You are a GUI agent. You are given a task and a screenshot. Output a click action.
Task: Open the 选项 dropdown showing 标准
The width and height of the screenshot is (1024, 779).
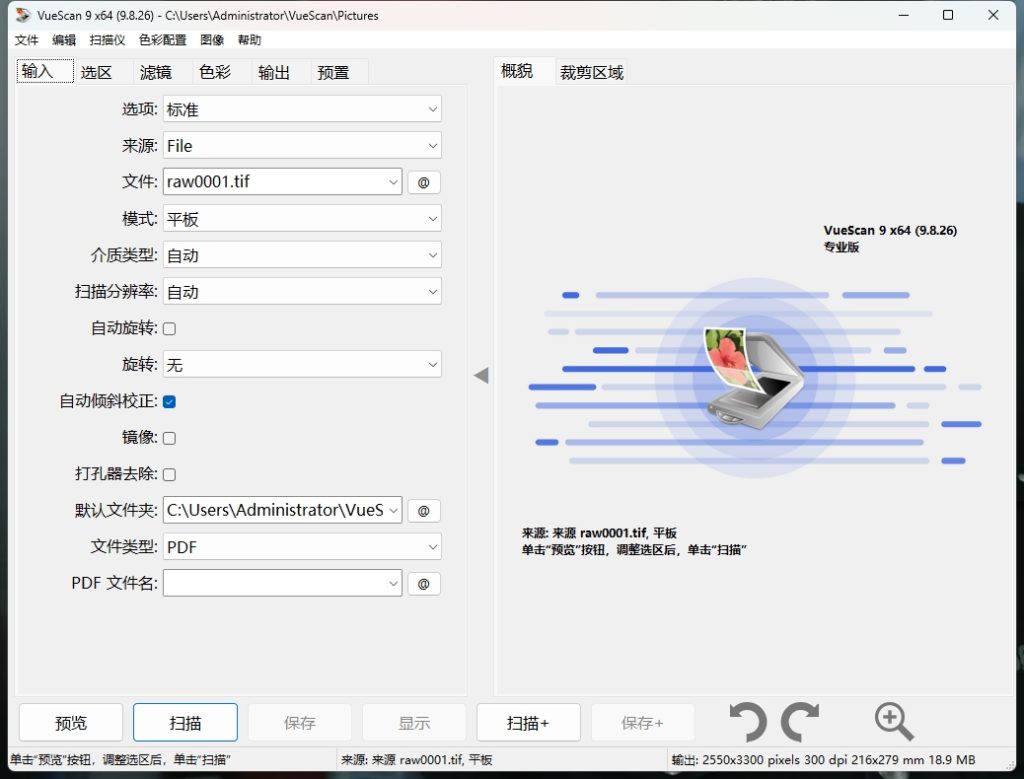coord(302,109)
